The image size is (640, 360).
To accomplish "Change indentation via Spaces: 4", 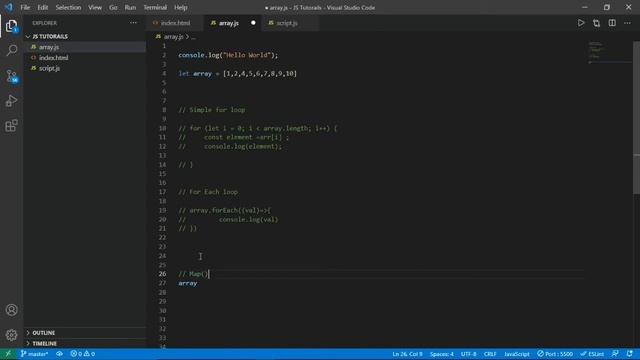I will pos(442,354).
